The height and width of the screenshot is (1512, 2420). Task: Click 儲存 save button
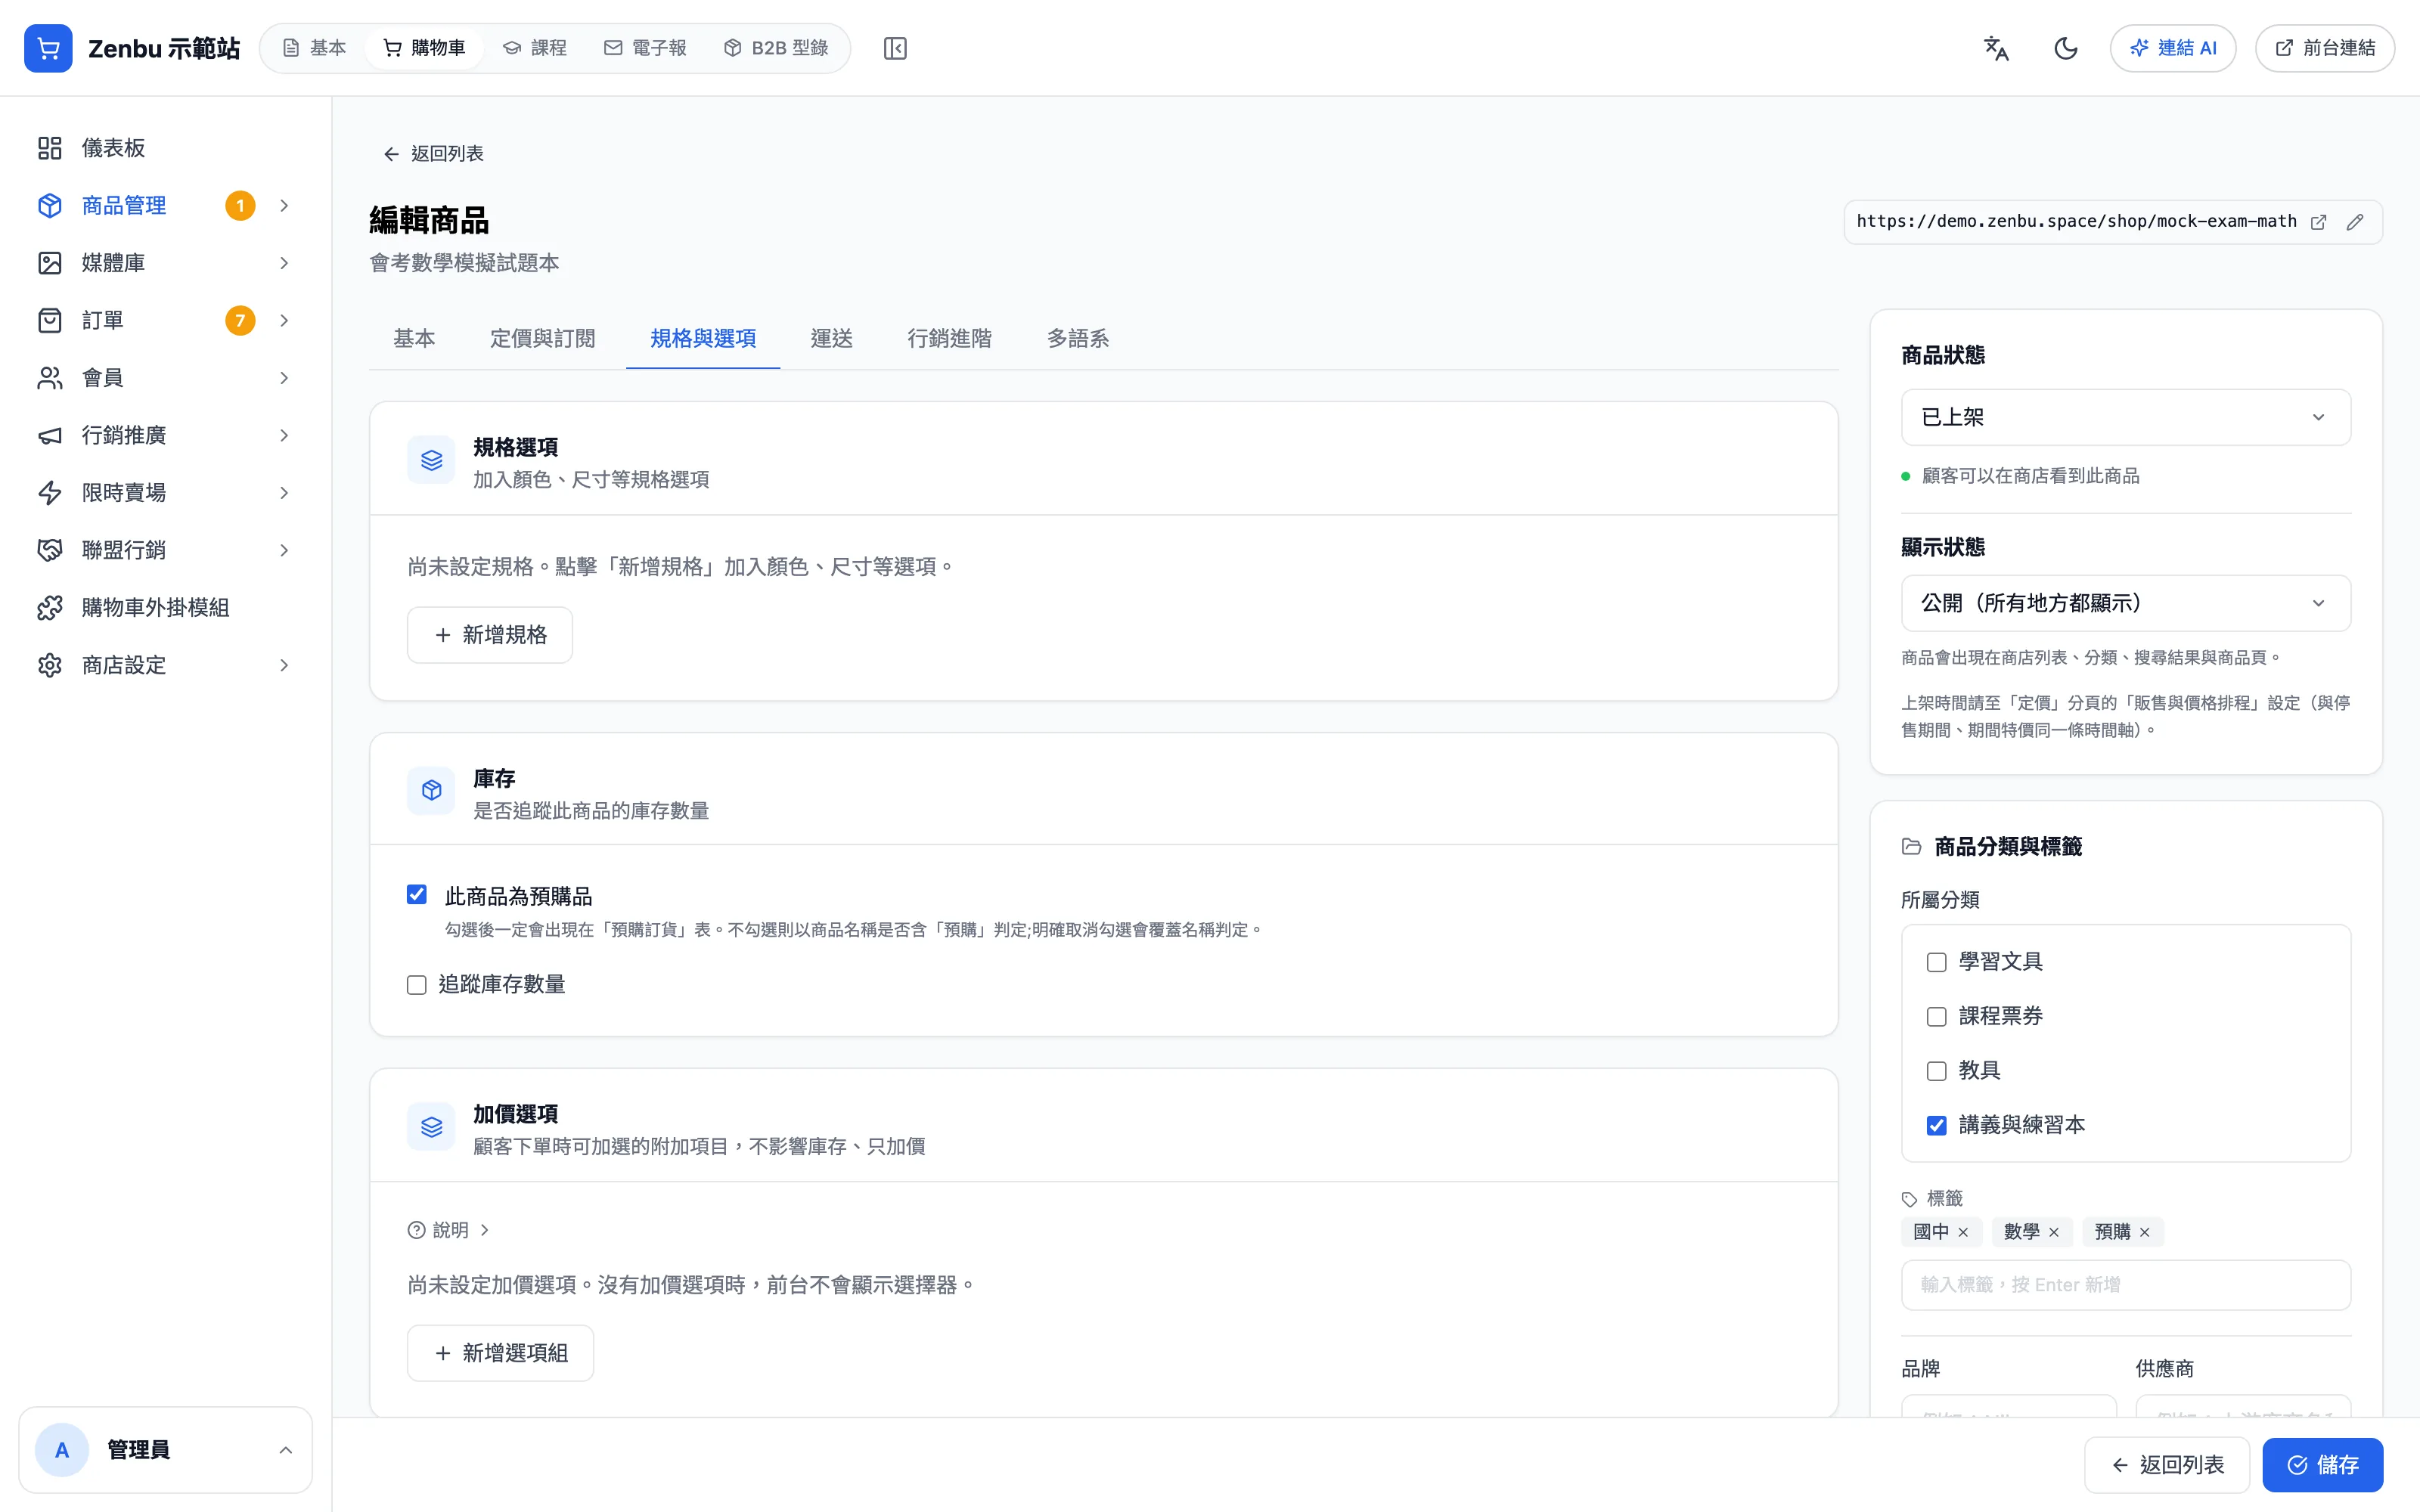(2322, 1465)
